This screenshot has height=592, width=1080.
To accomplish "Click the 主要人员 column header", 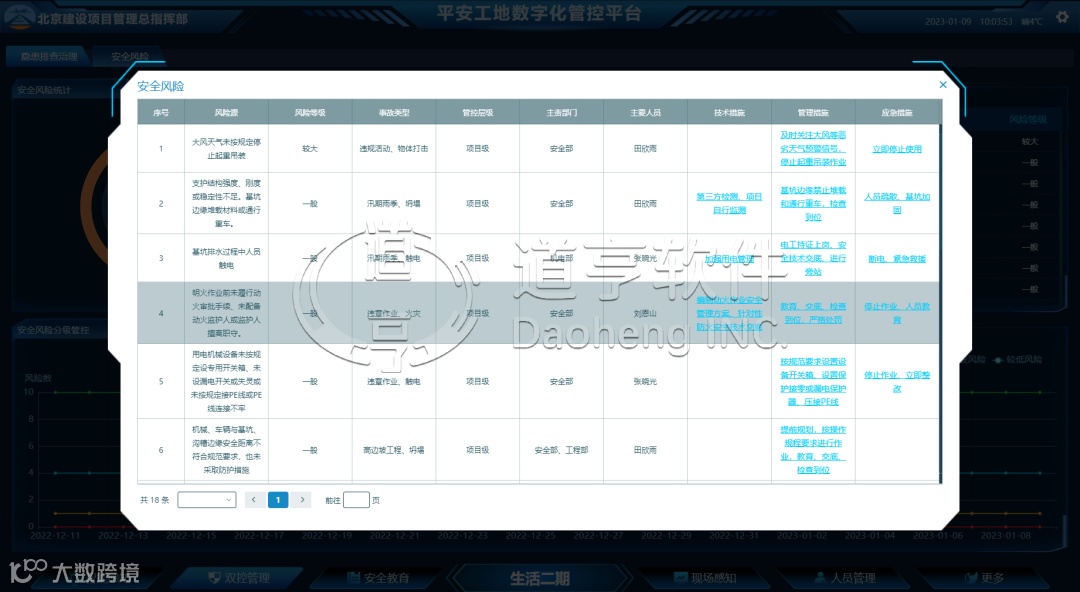I will point(645,112).
